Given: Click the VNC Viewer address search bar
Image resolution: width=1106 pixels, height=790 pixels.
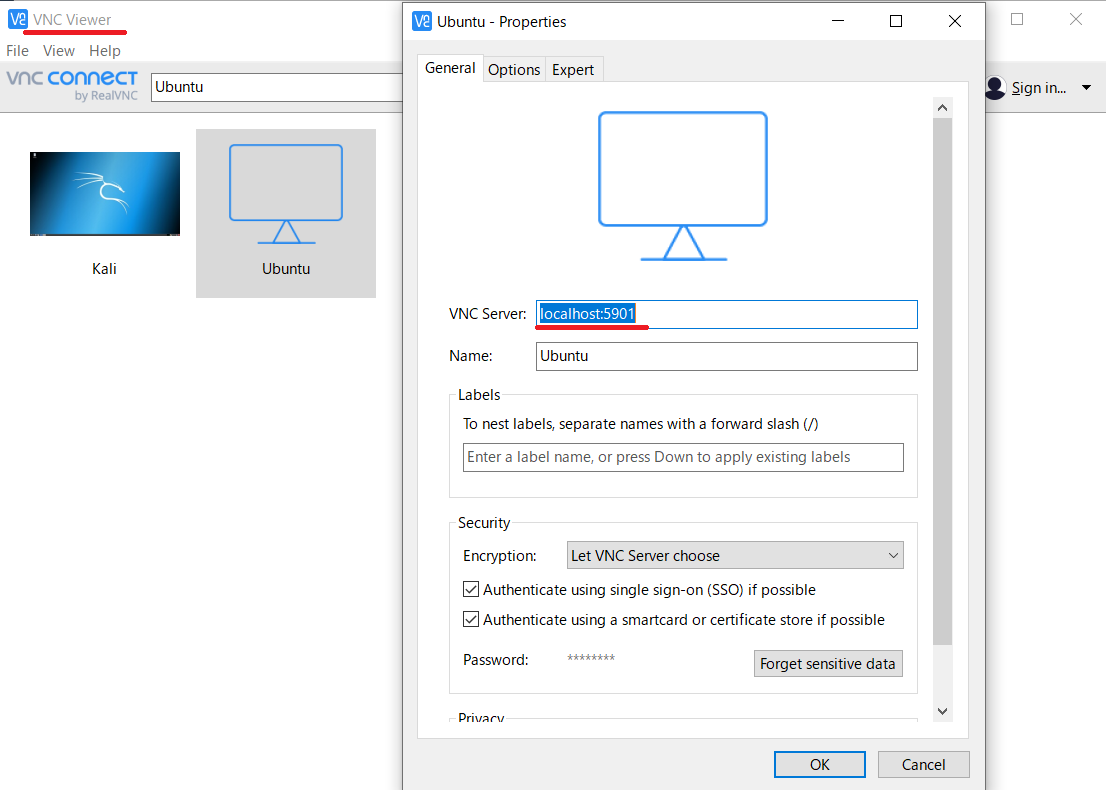Looking at the screenshot, I should (x=276, y=87).
